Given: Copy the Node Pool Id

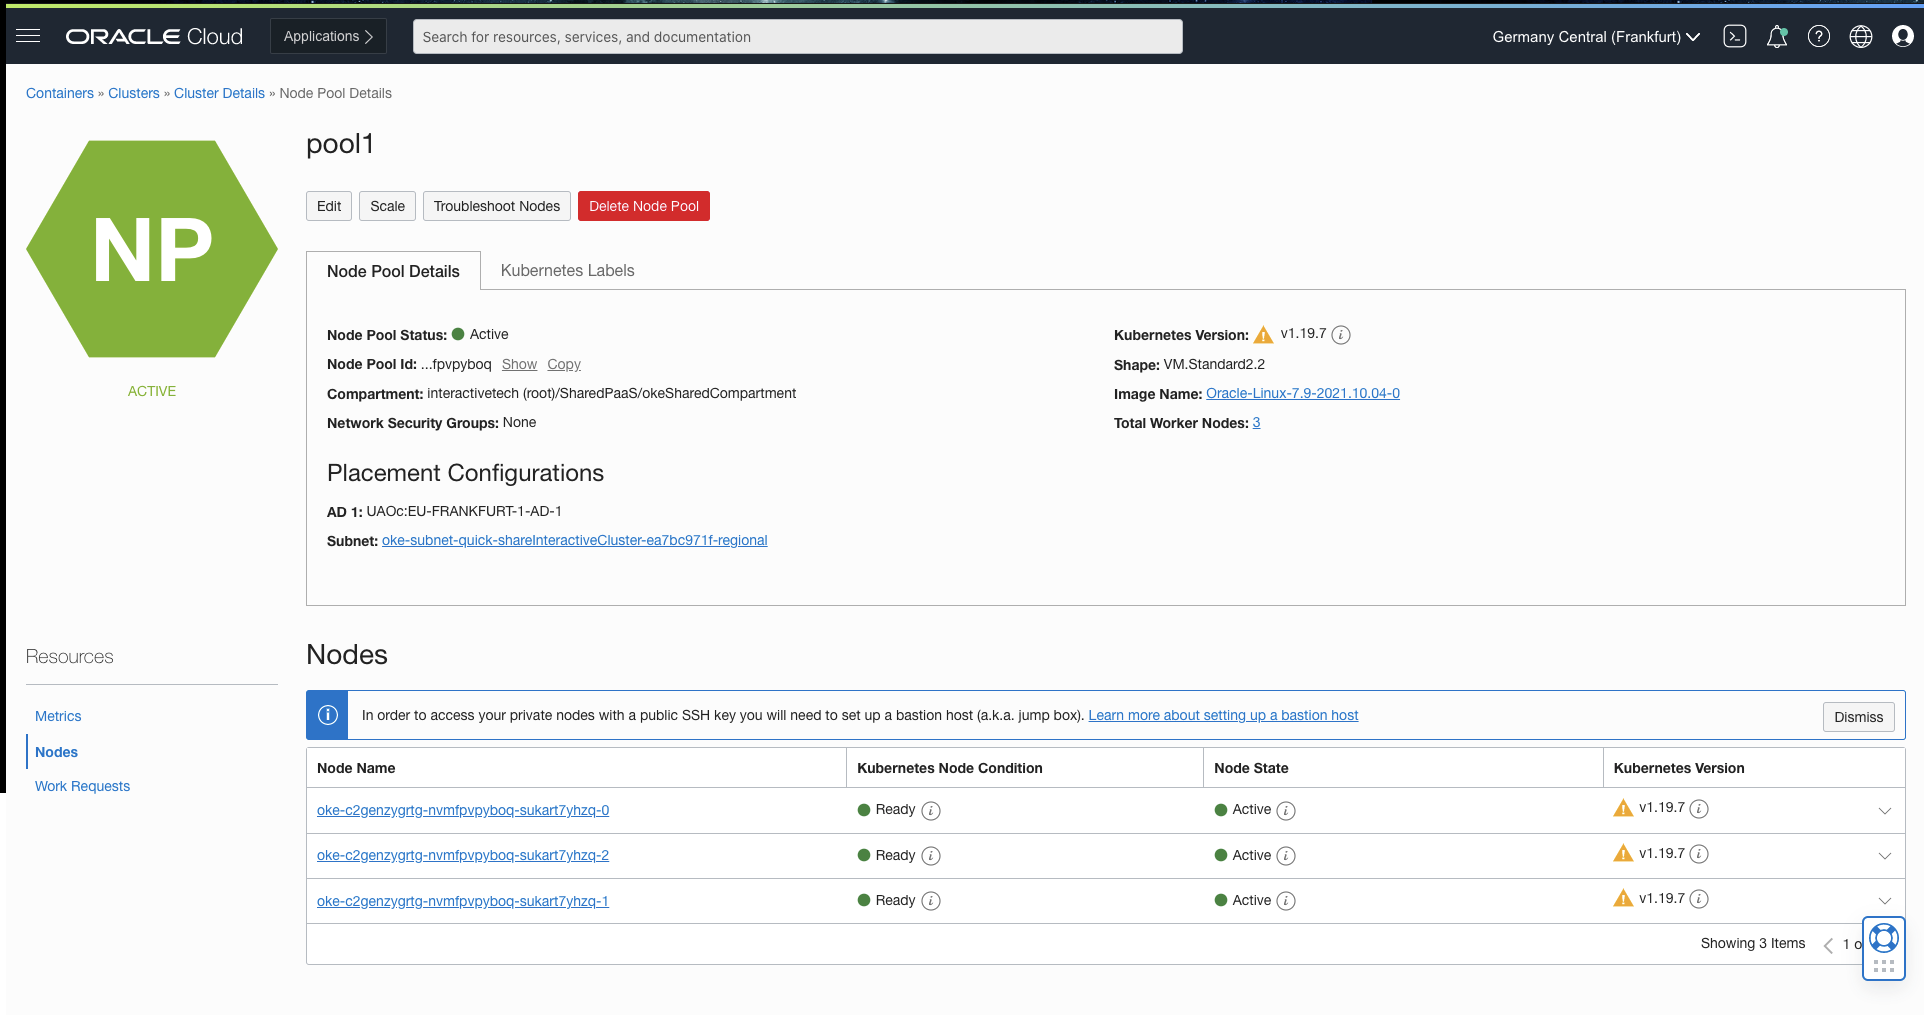Looking at the screenshot, I should pos(564,364).
